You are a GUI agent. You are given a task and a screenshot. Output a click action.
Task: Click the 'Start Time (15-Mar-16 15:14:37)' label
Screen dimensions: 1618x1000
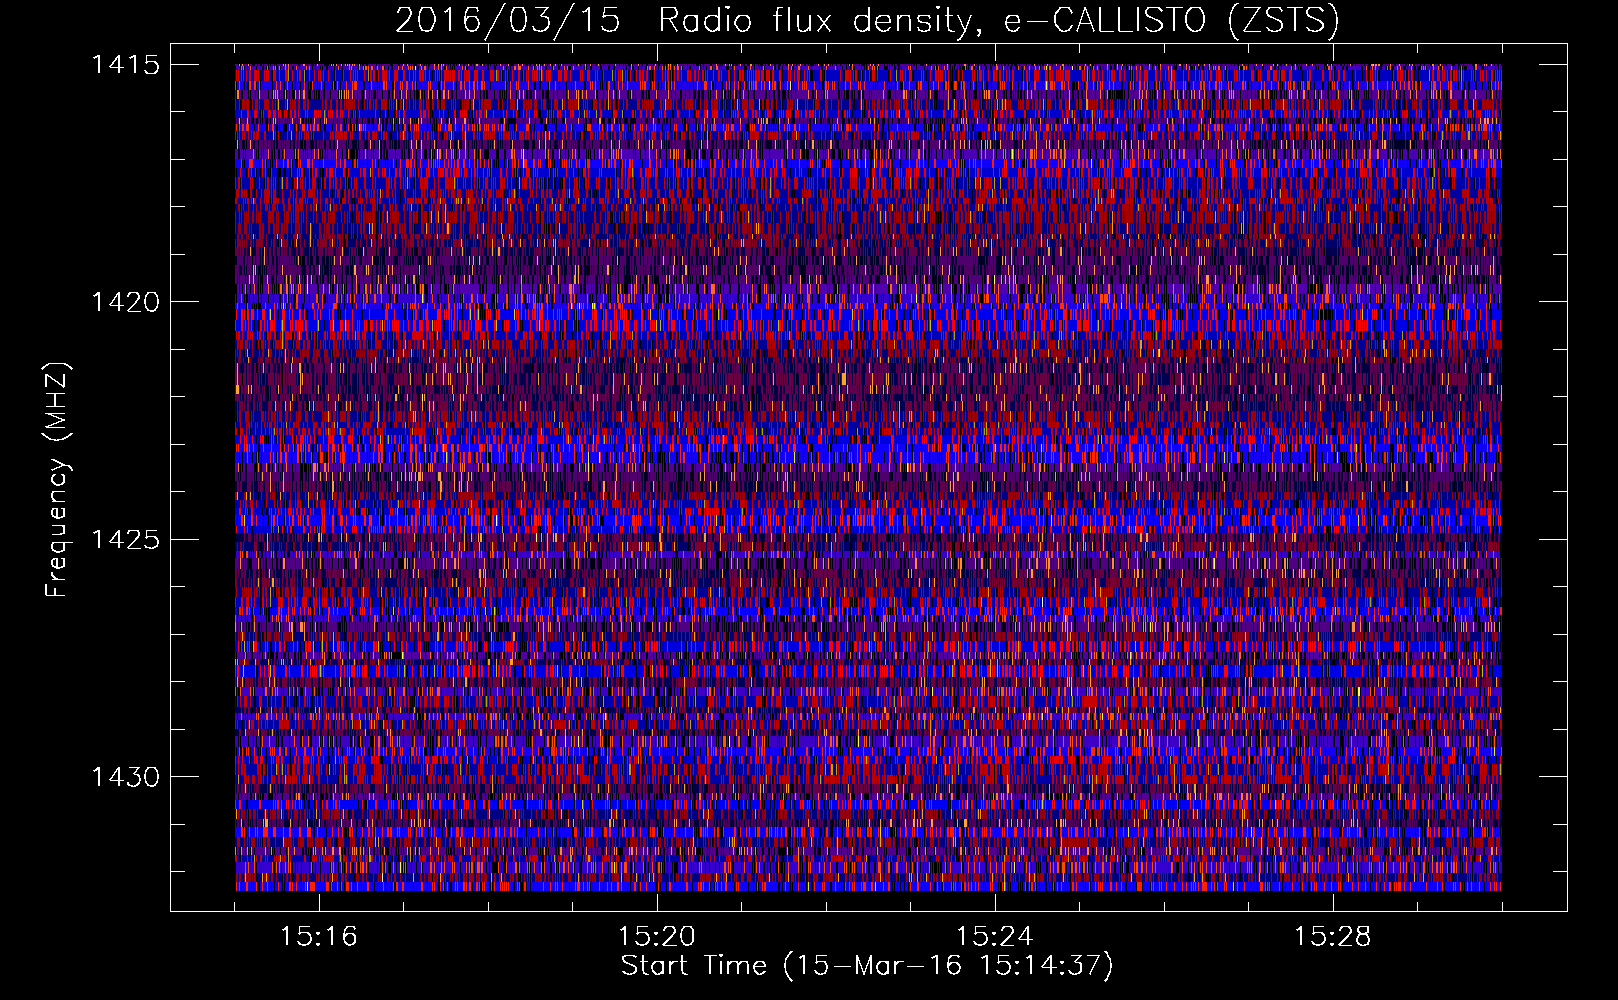pos(867,966)
